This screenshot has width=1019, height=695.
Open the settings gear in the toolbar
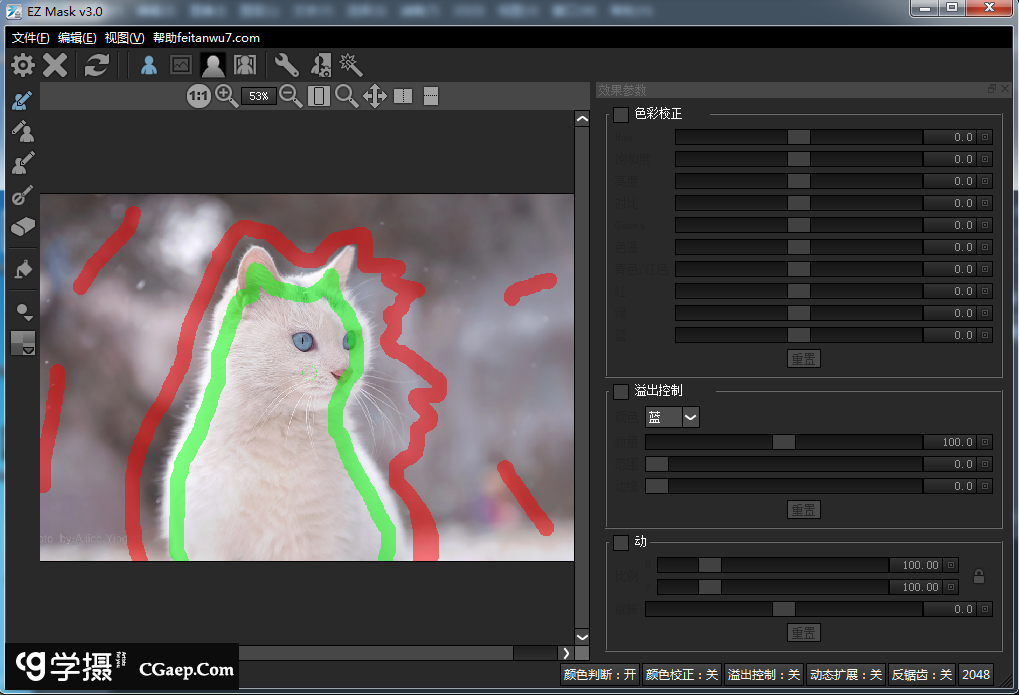22,66
